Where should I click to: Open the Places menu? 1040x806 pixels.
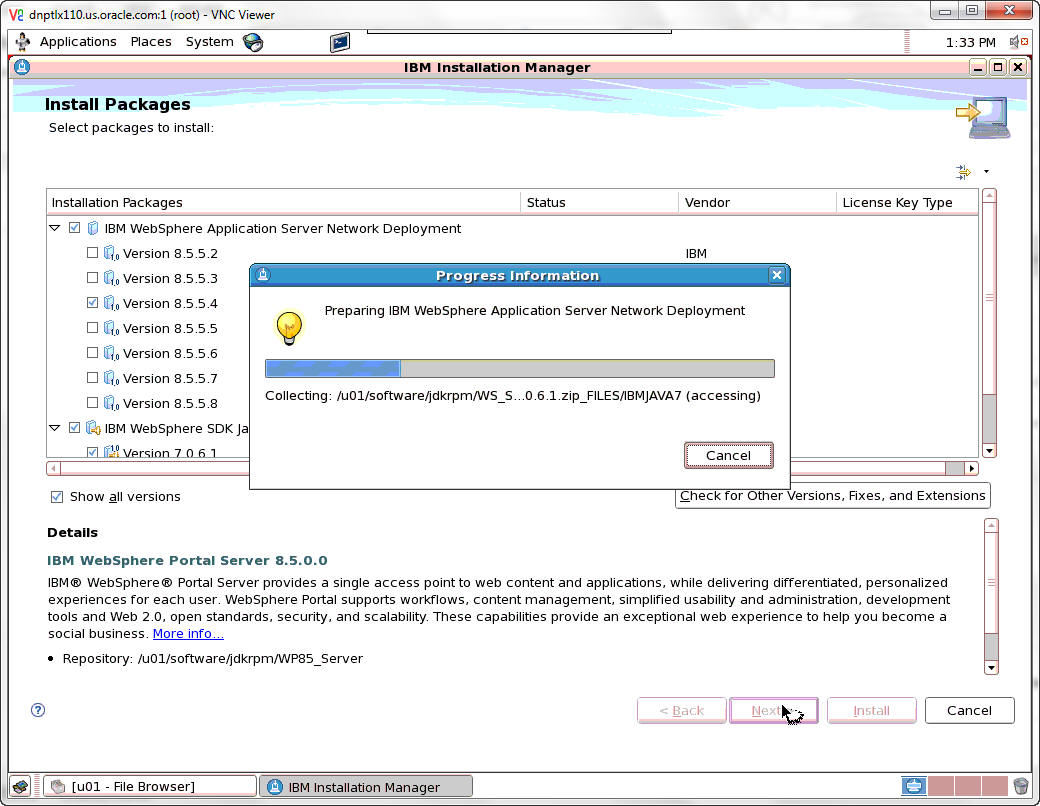pos(151,42)
